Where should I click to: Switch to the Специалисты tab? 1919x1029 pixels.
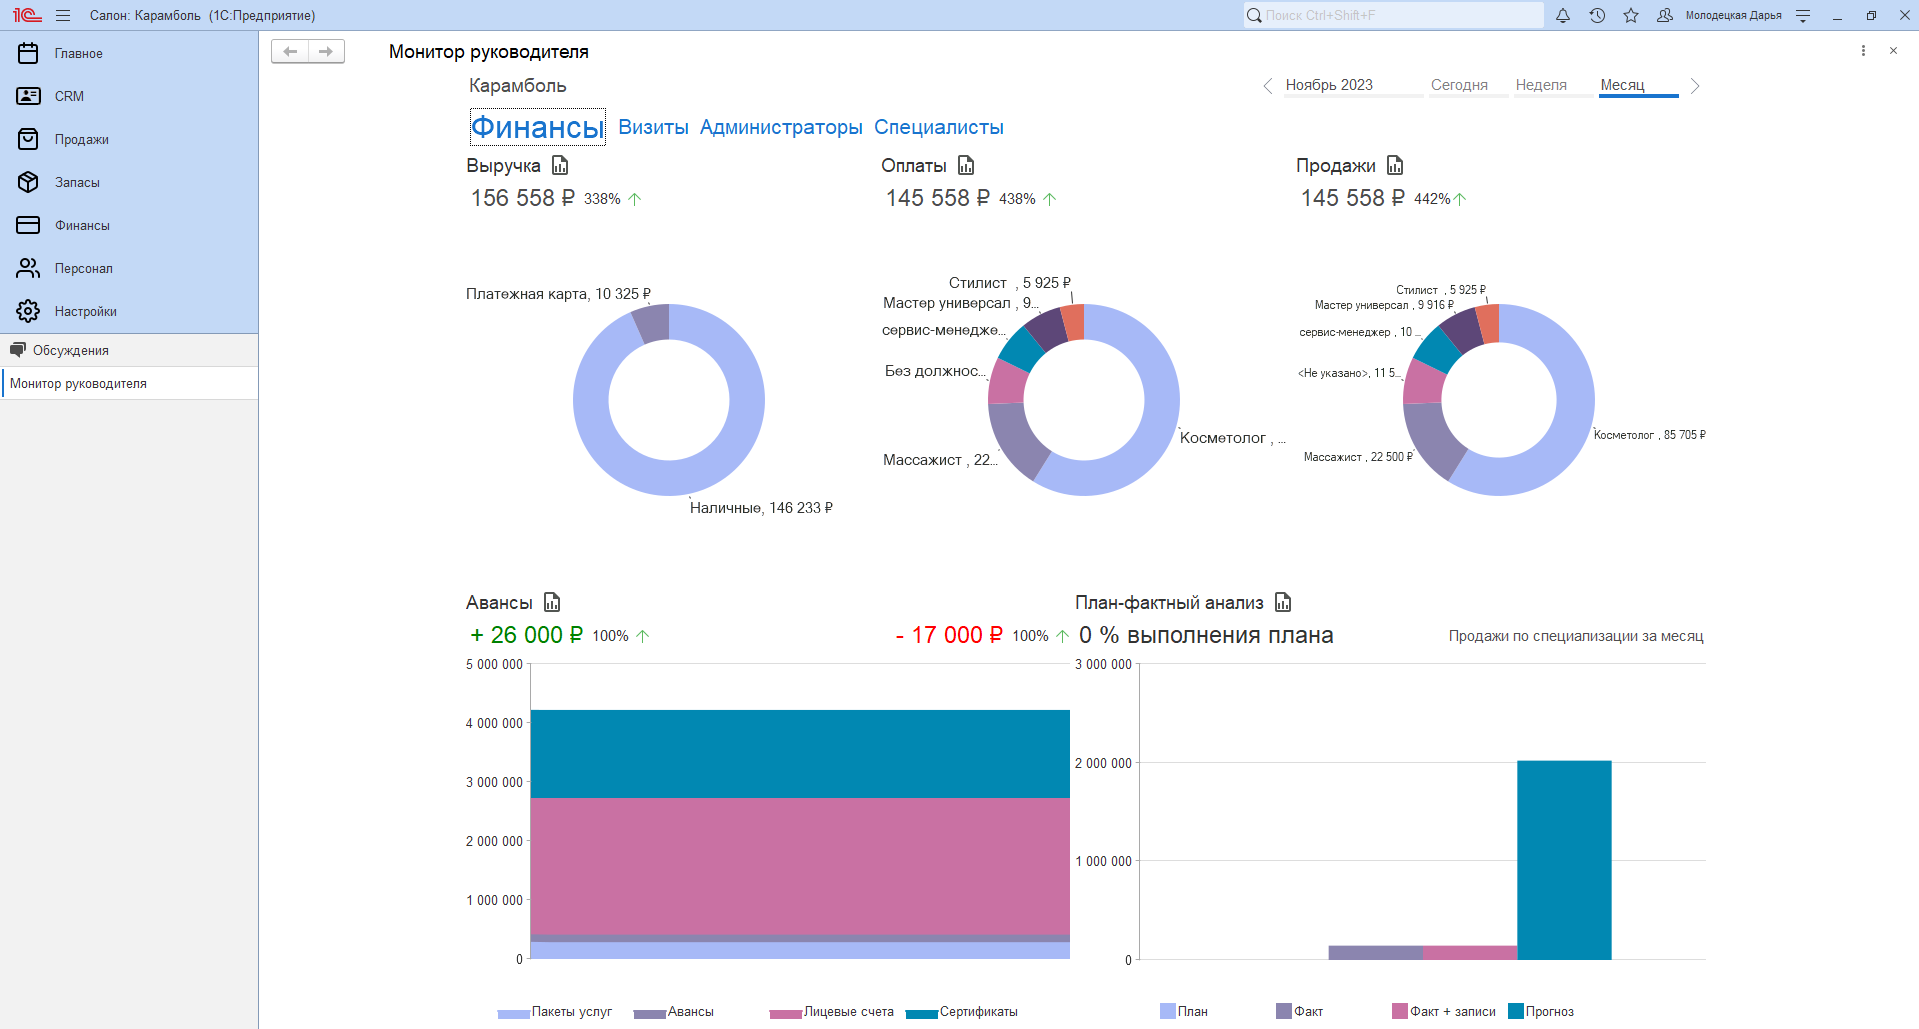pyautogui.click(x=938, y=128)
